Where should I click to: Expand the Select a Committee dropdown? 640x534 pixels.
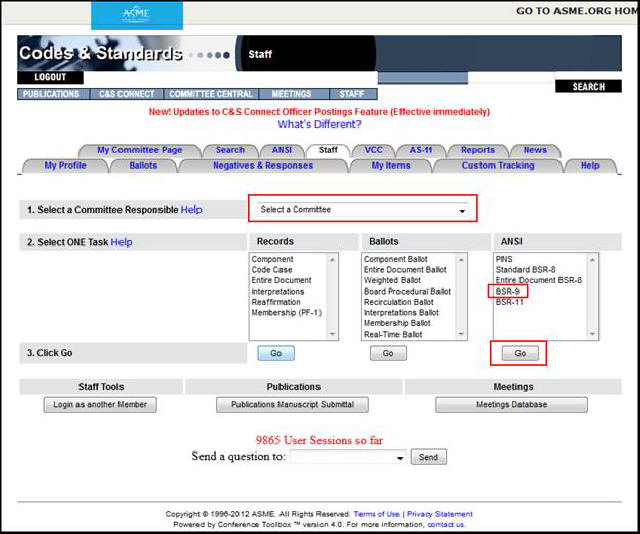[362, 210]
